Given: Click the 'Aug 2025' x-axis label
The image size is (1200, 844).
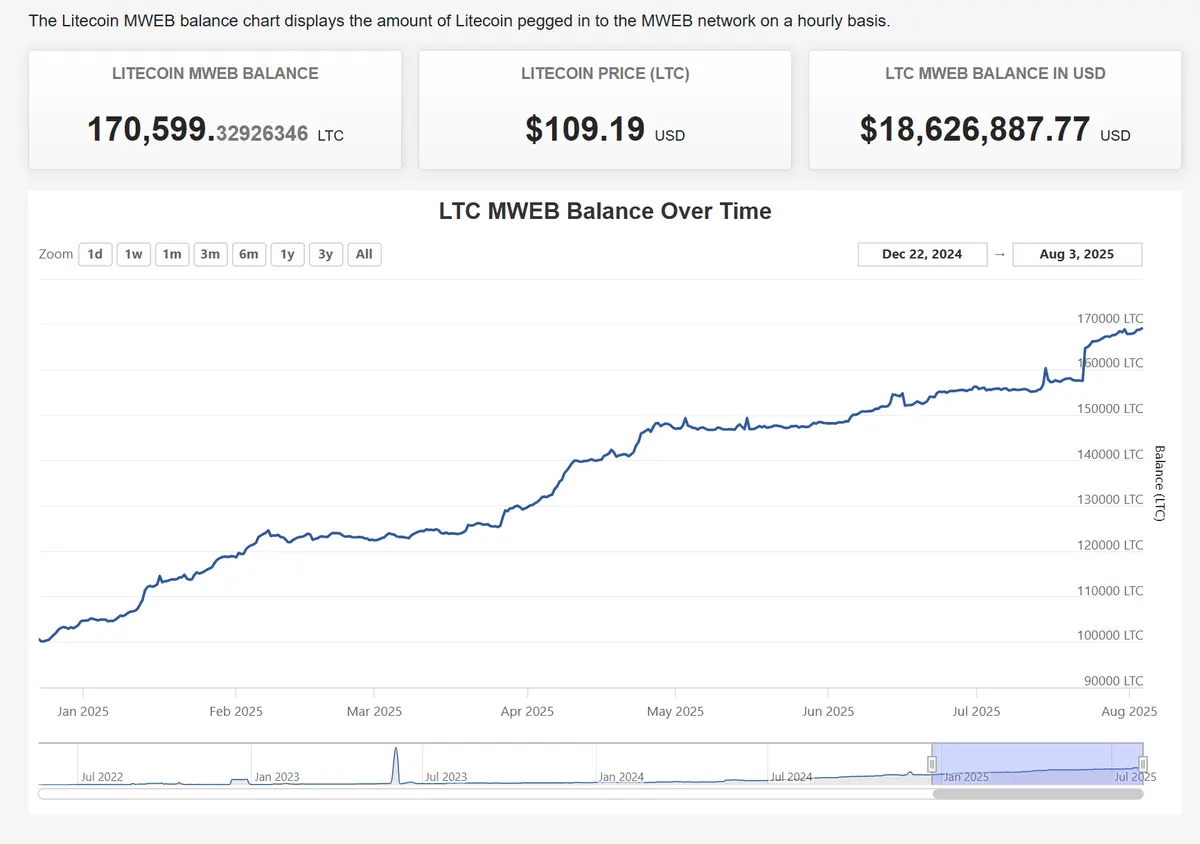Looking at the screenshot, I should click(1129, 711).
